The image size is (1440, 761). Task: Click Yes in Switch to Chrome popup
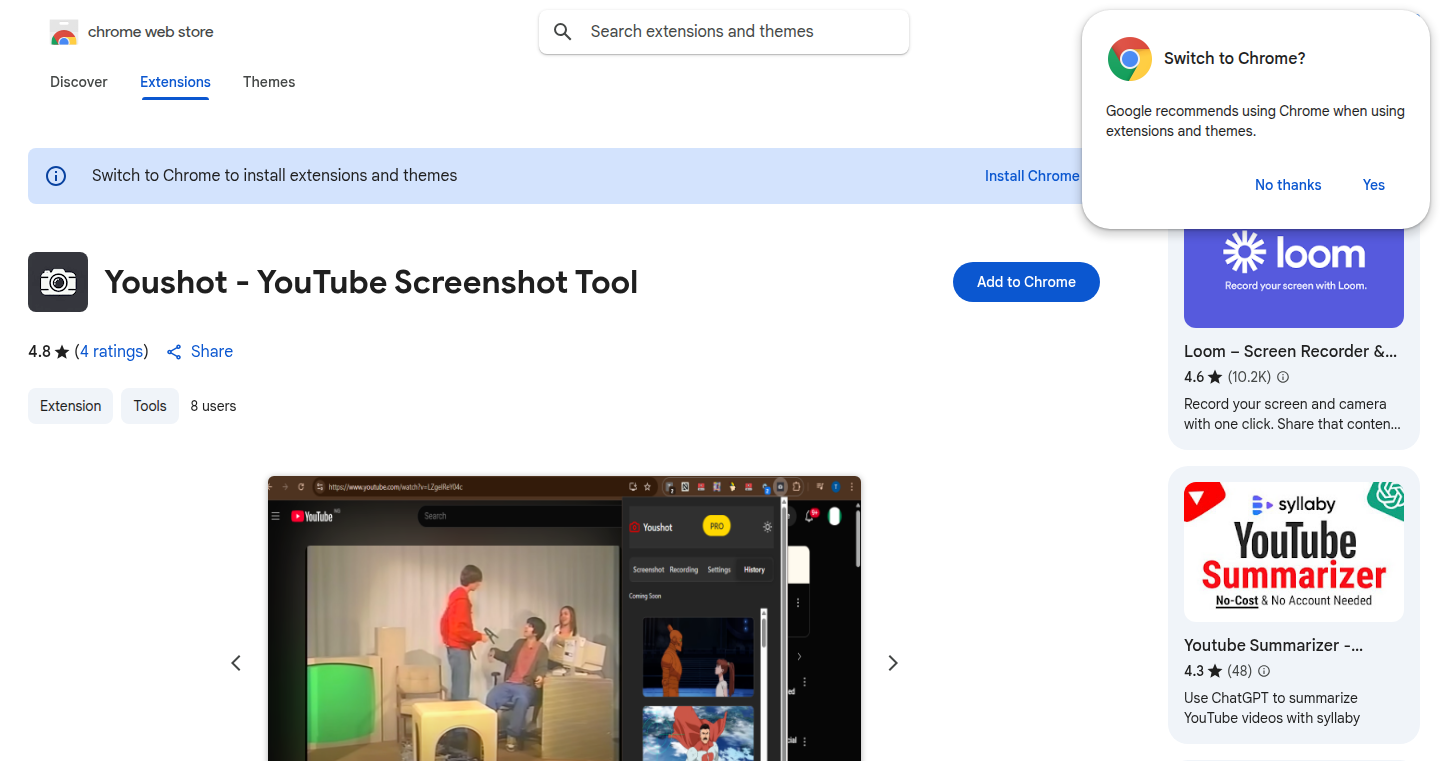tap(1374, 185)
